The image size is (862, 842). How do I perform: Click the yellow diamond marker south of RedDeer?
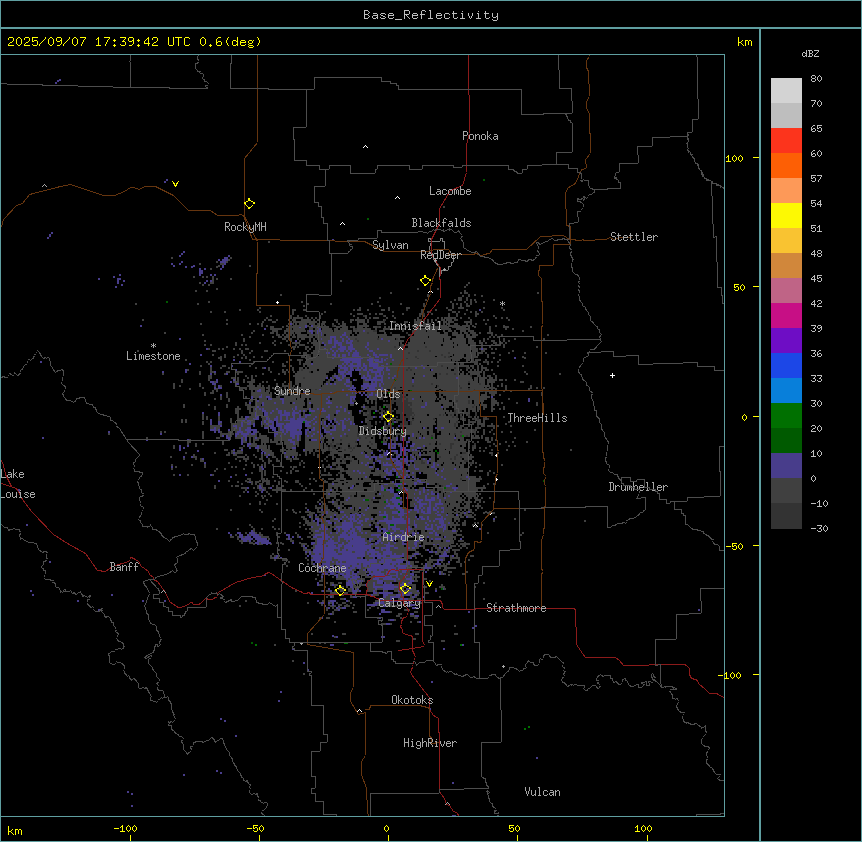[x=426, y=281]
